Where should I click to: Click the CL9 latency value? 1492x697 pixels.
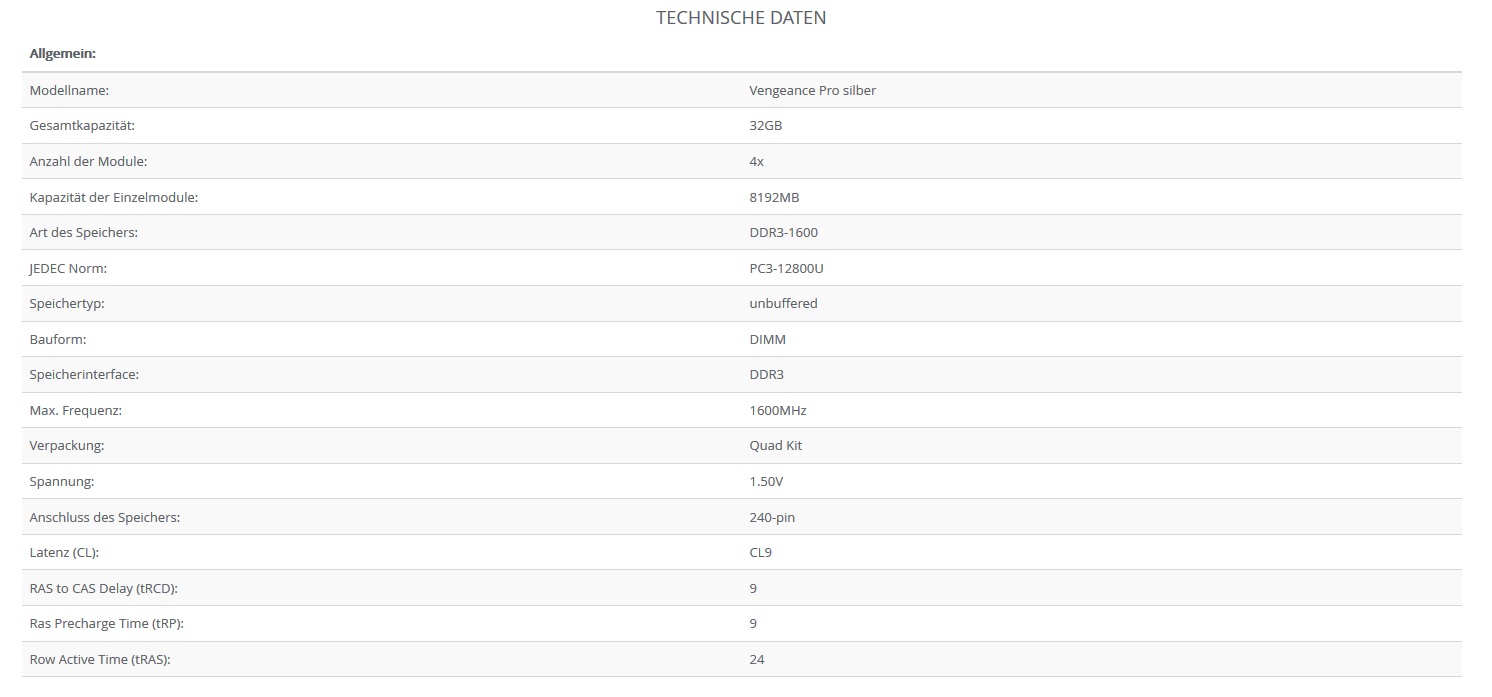(x=760, y=552)
